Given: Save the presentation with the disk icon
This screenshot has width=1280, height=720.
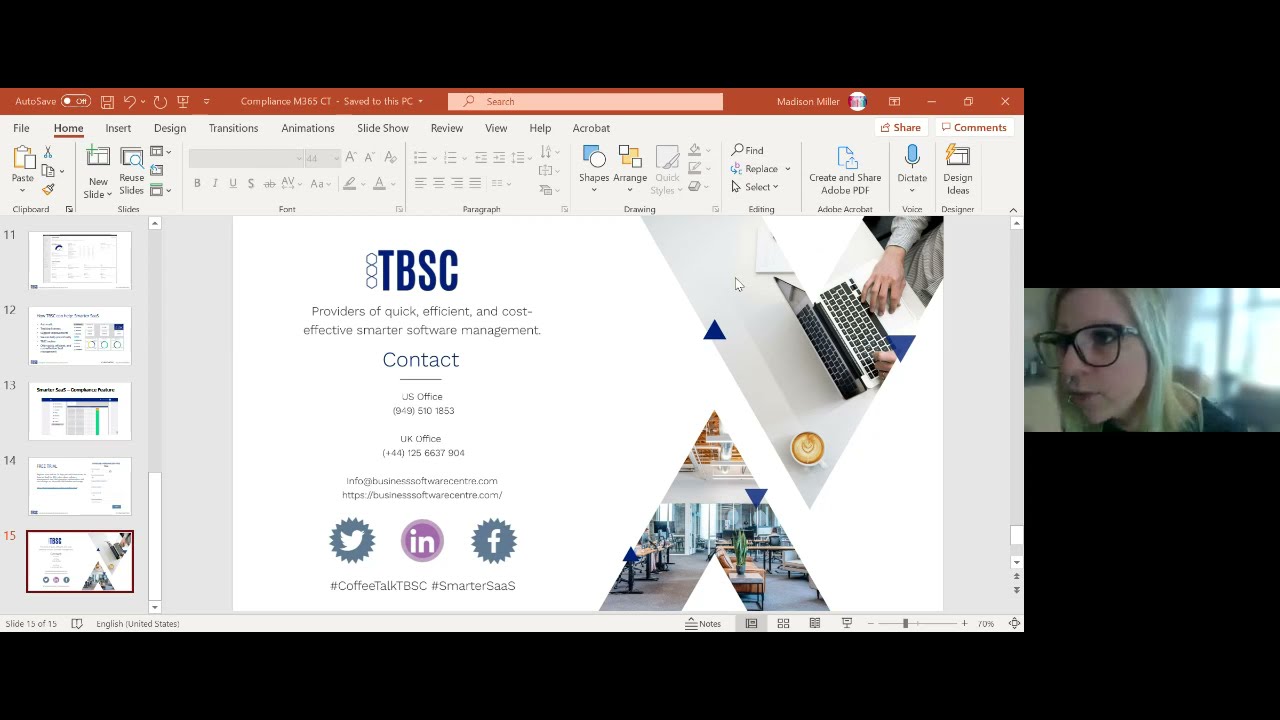Looking at the screenshot, I should point(107,101).
